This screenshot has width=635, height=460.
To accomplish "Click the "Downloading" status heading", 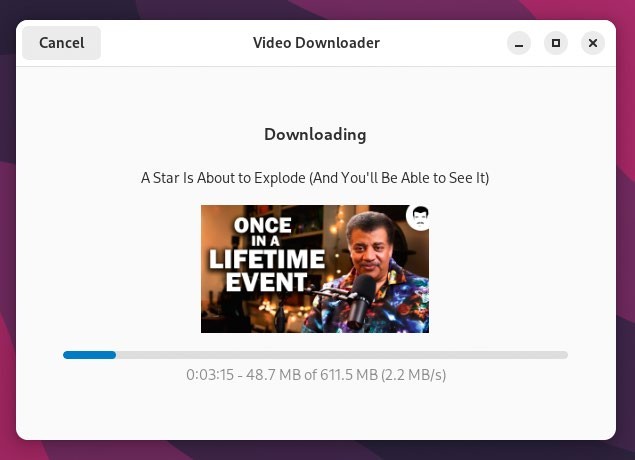I will [315, 134].
